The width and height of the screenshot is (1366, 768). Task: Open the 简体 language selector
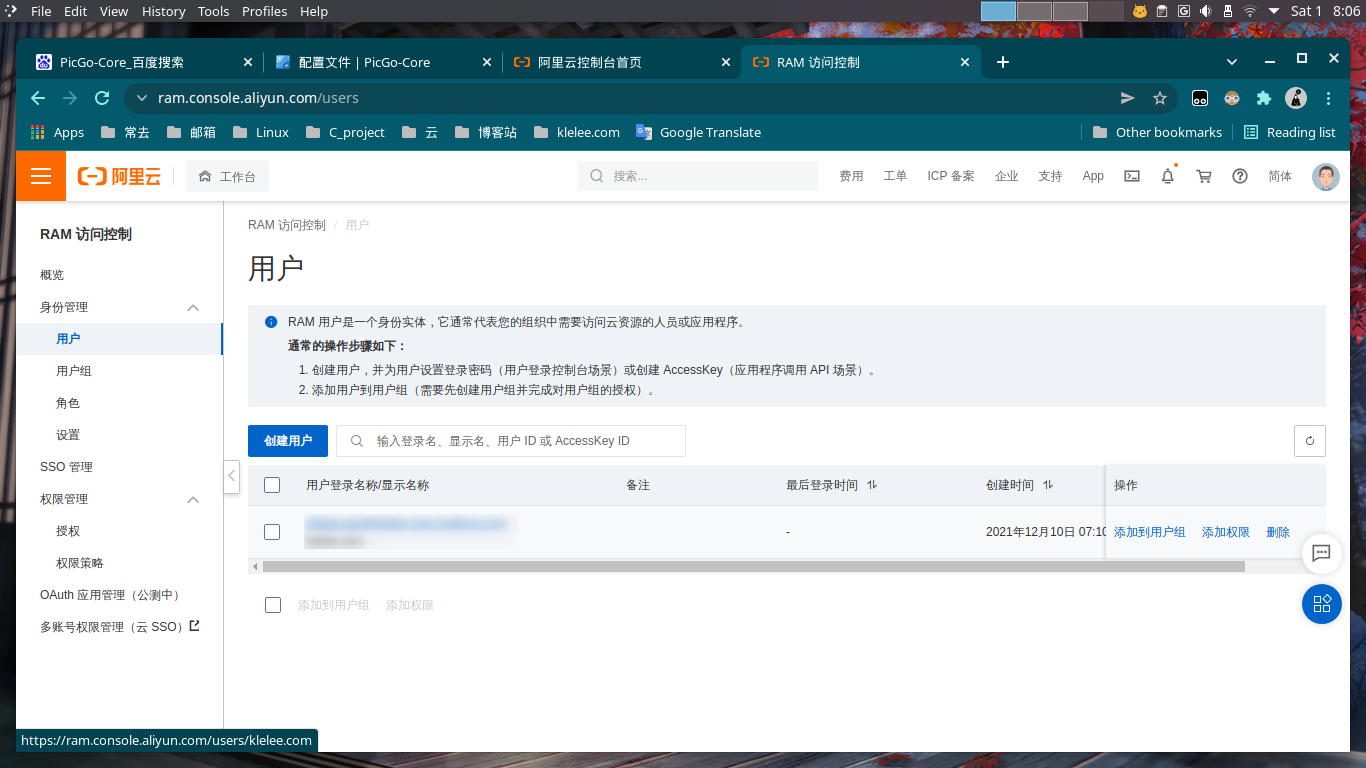click(1280, 176)
